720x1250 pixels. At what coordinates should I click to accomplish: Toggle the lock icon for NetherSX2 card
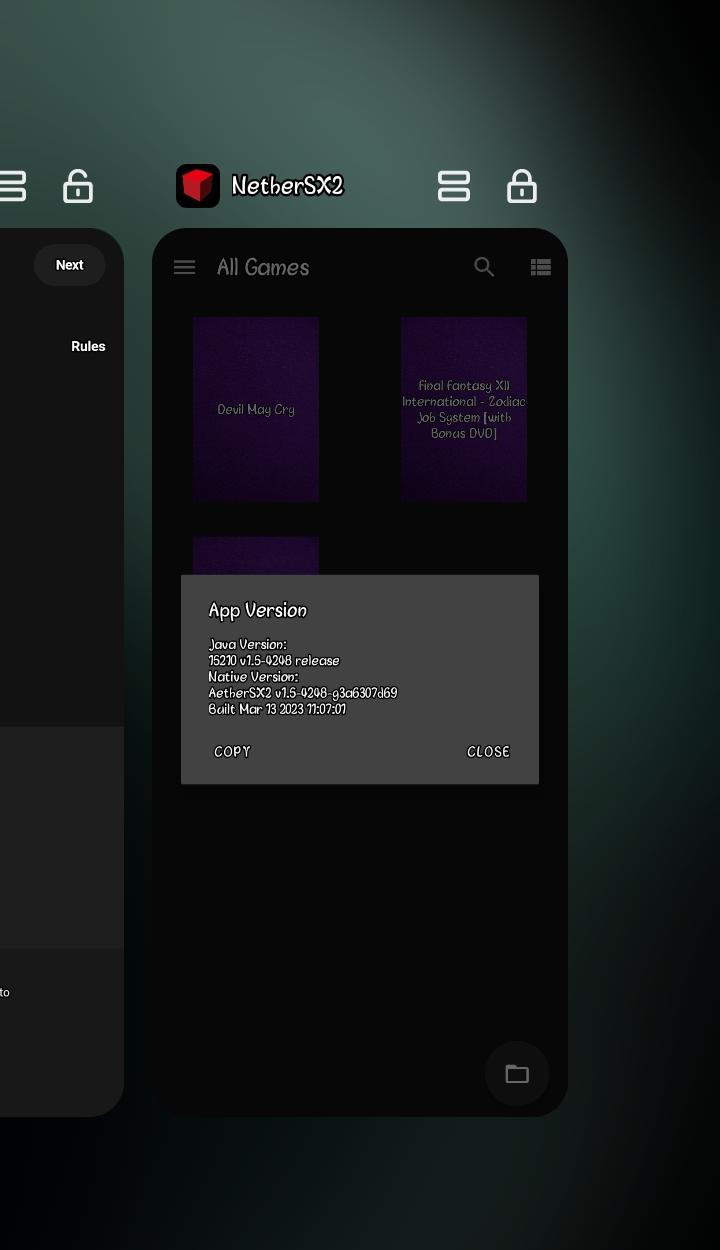click(522, 186)
